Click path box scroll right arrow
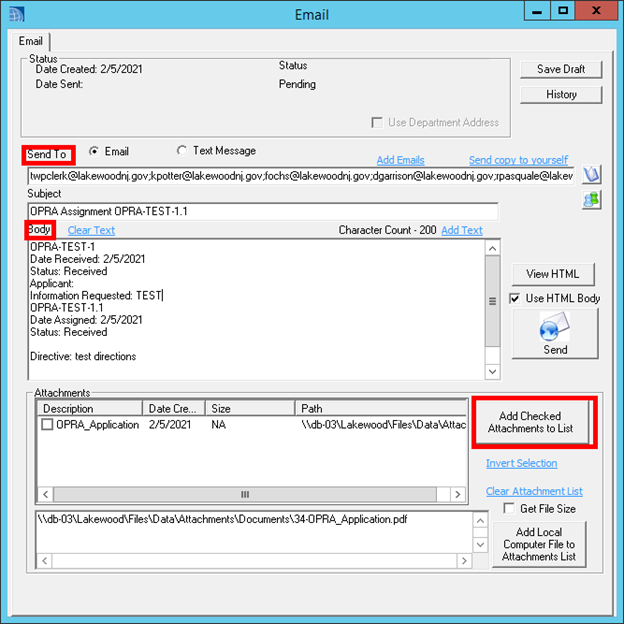Viewport: 624px width, 624px height. click(464, 561)
